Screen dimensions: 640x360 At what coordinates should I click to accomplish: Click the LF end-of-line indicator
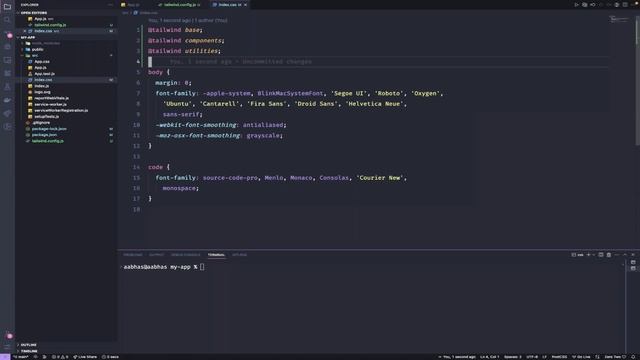click(x=544, y=357)
